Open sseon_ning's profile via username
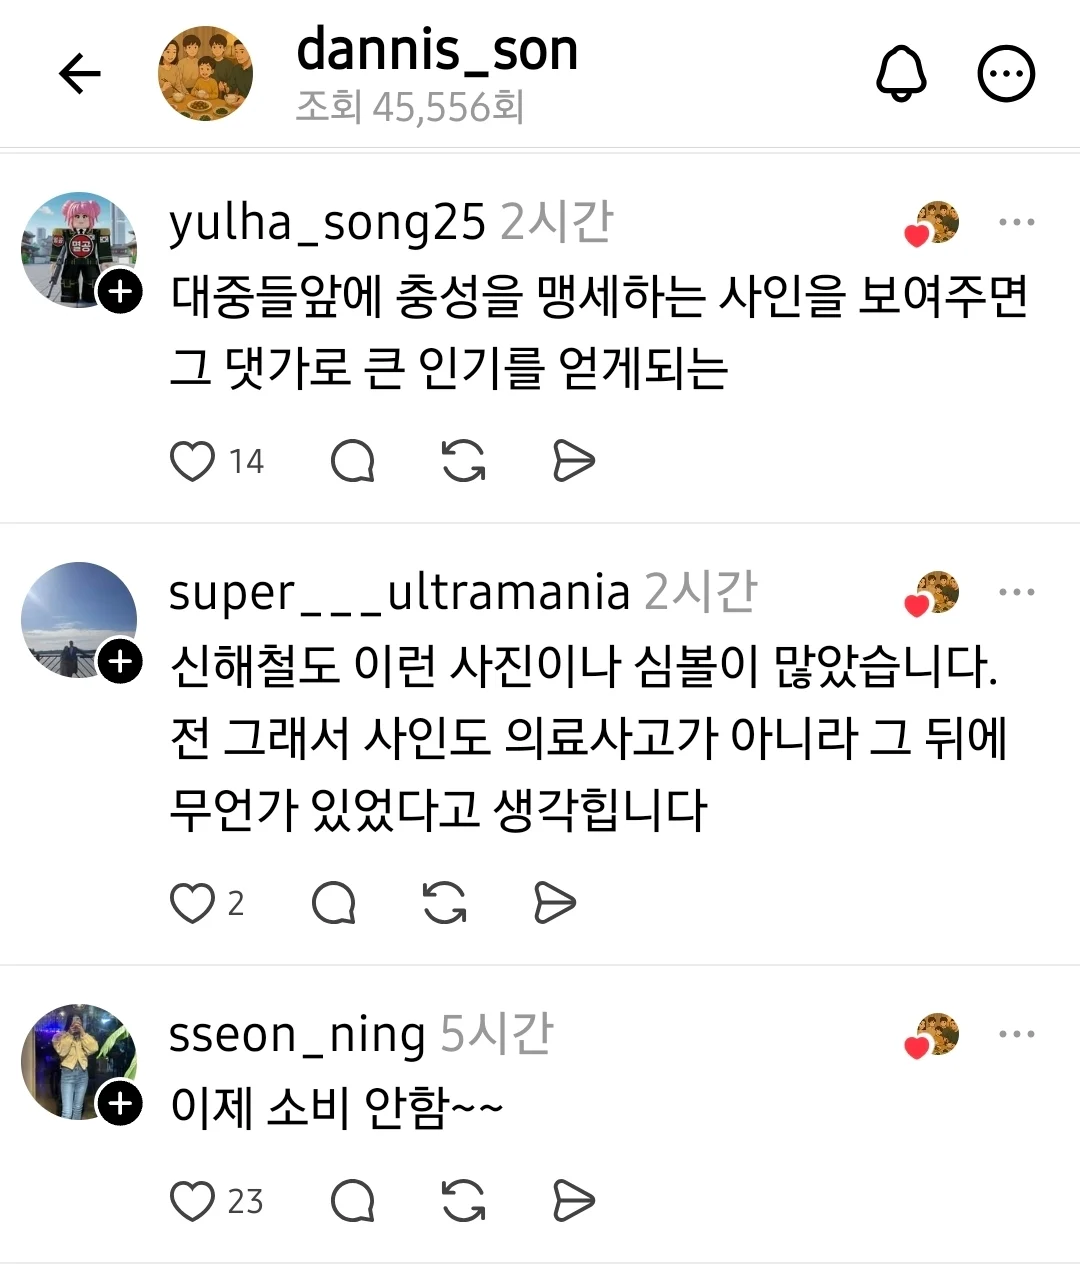The image size is (1080, 1267). [297, 1035]
